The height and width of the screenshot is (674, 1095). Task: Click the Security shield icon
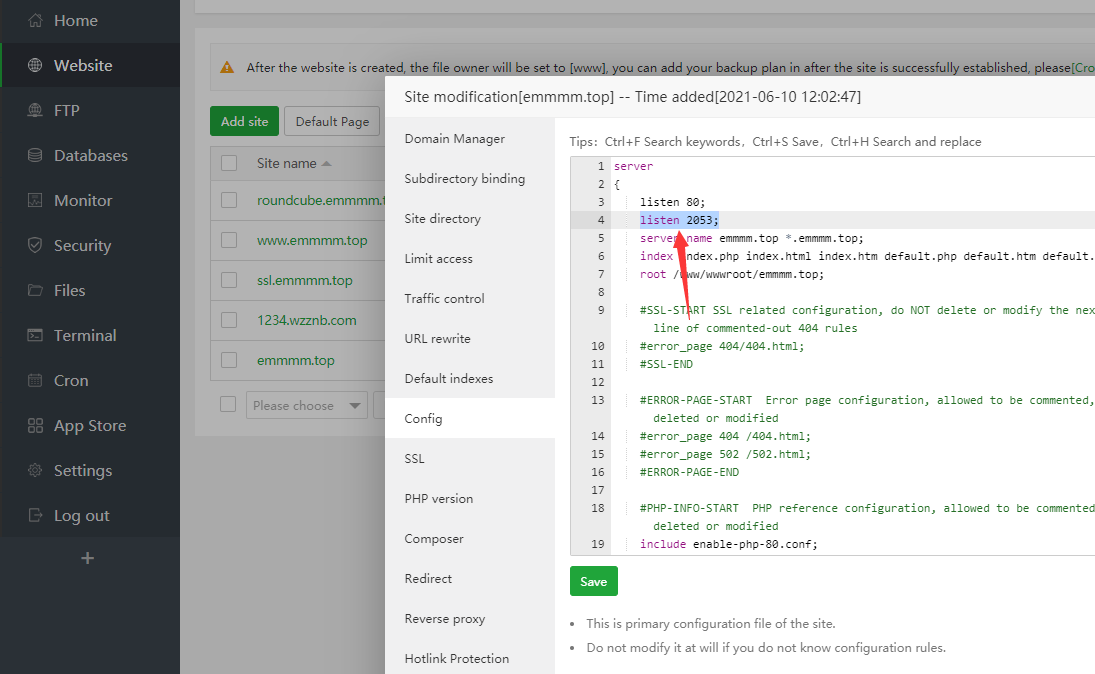click(x=35, y=245)
